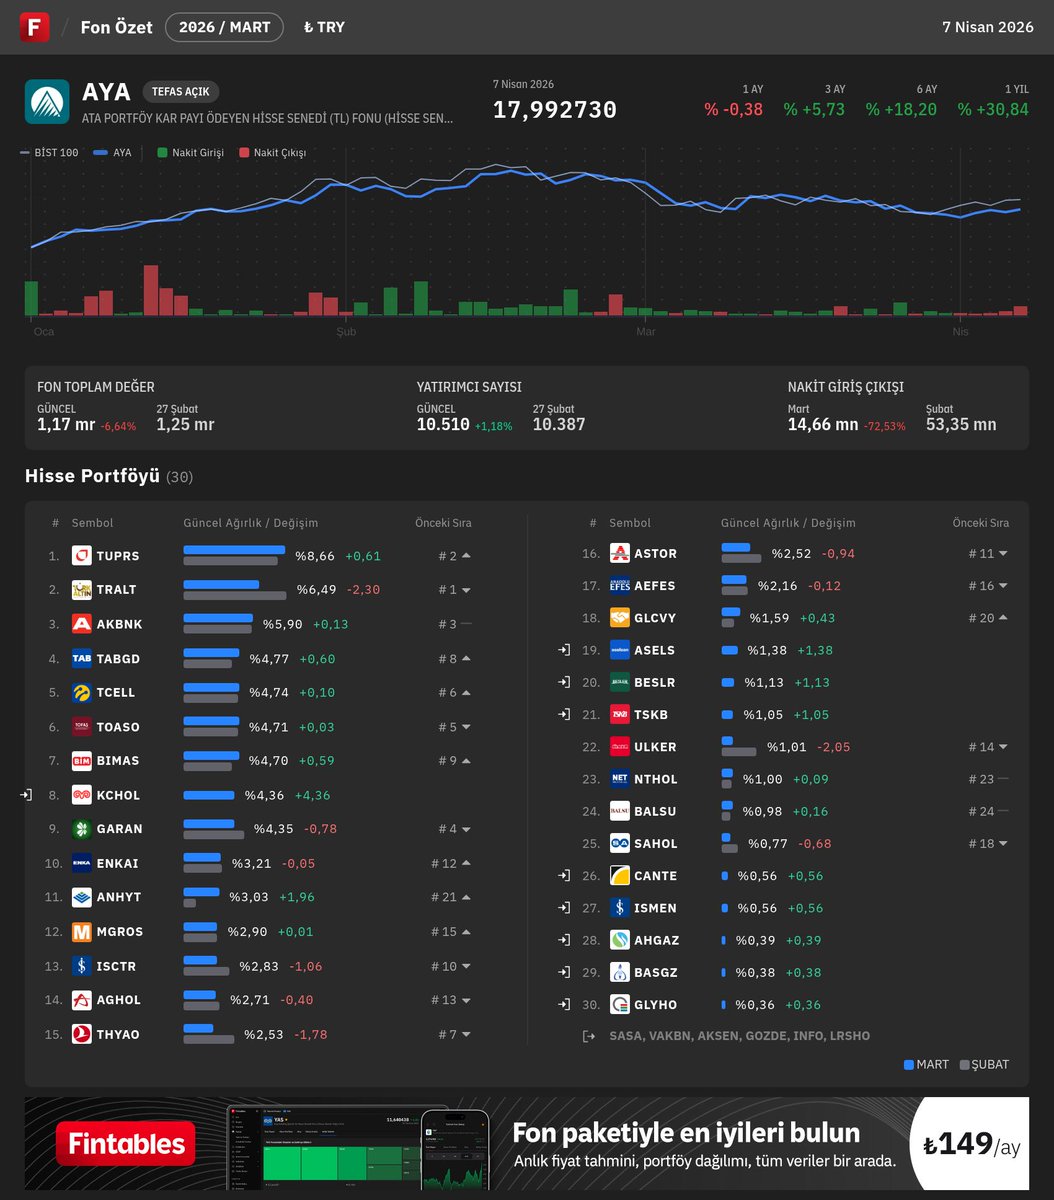This screenshot has width=1054, height=1200.
Task: Click the NTHOL stock logo
Action: click(x=620, y=779)
